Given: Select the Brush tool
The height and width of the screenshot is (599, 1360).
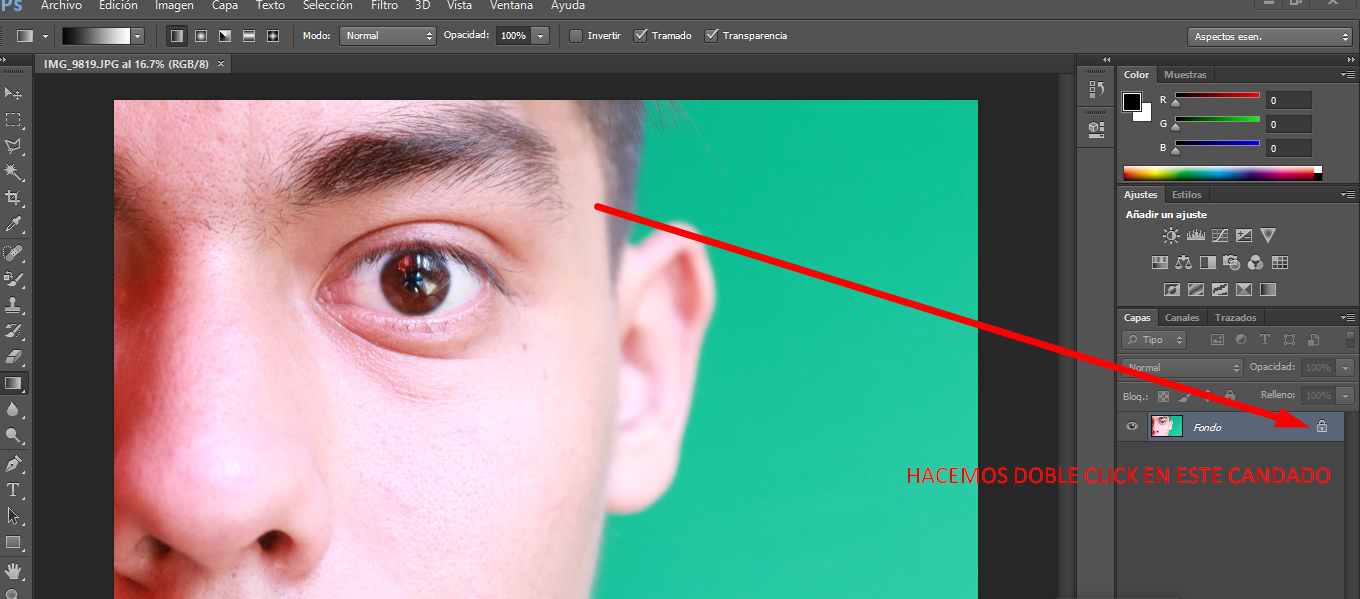Looking at the screenshot, I should 14,278.
